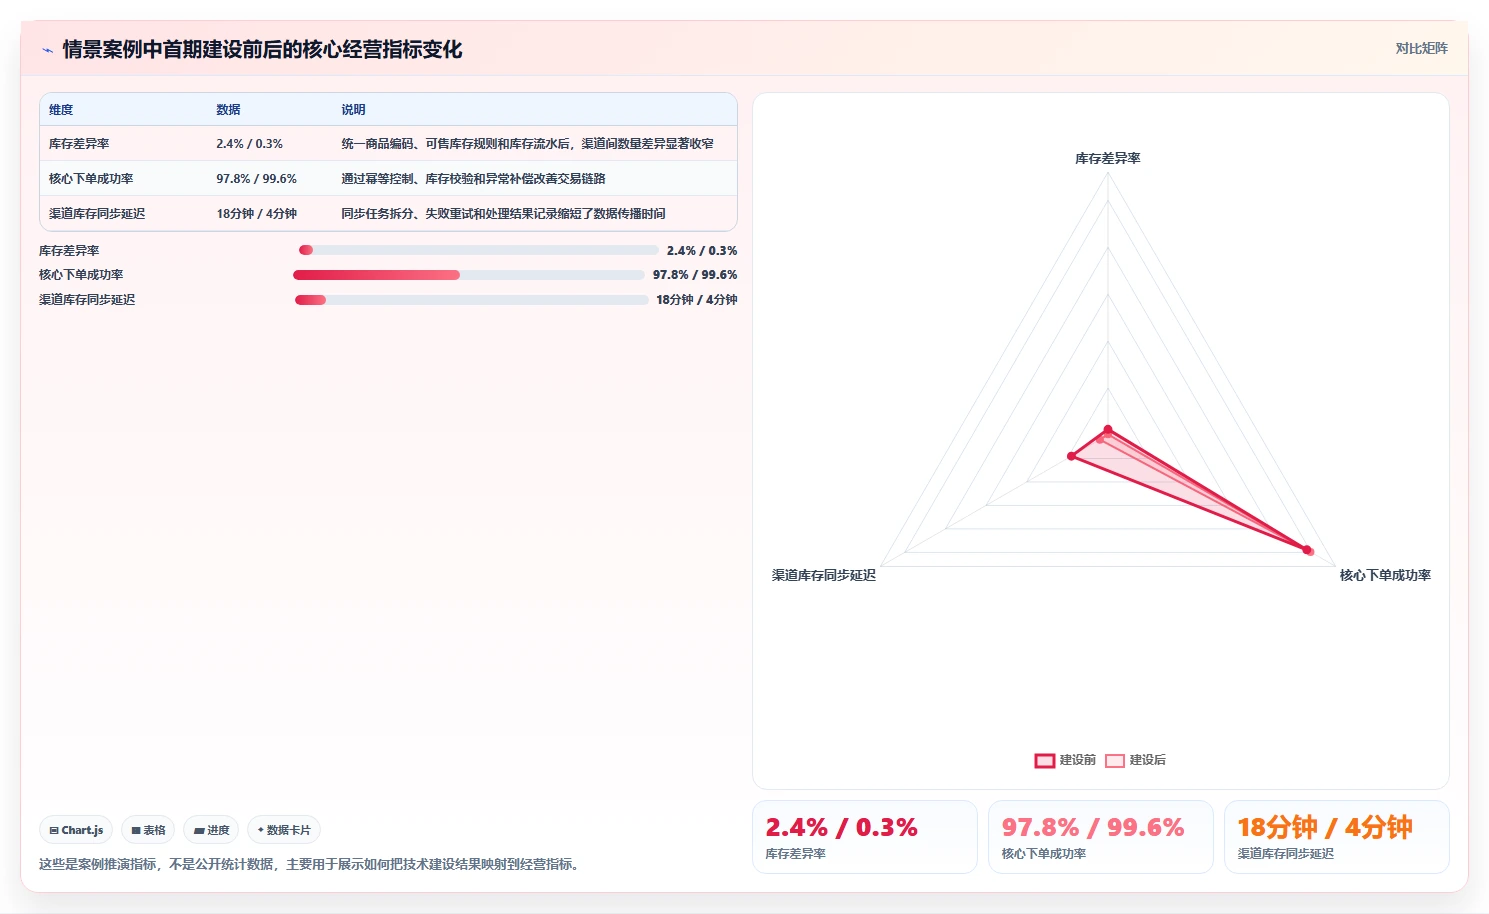Image resolution: width=1489 pixels, height=914 pixels.
Task: Open the 2.4% / 0.3% data card
Action: [x=865, y=837]
